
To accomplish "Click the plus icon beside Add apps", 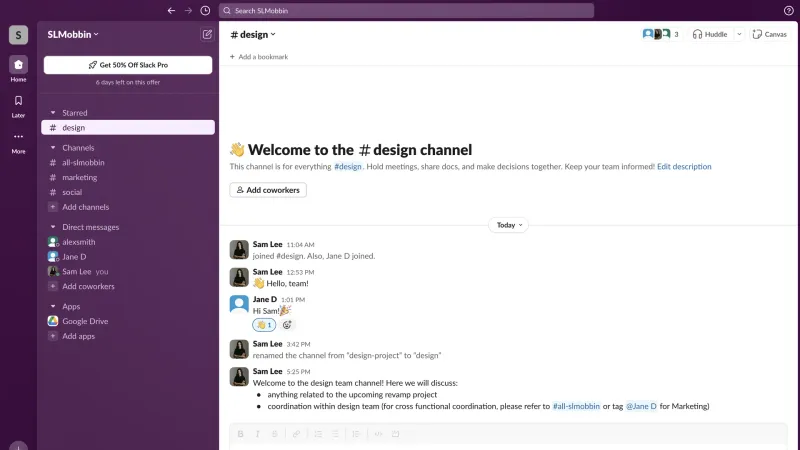I will click(x=53, y=336).
